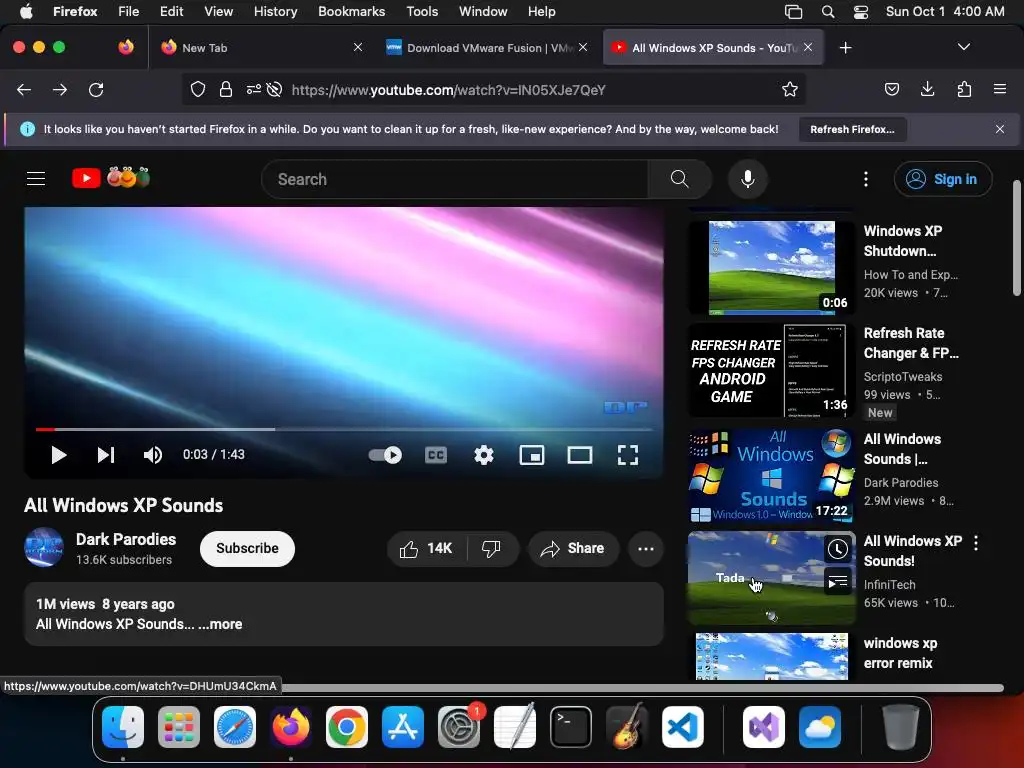Open Dark Parodies channel avatar
Screen dimensions: 1024x768
[44, 547]
